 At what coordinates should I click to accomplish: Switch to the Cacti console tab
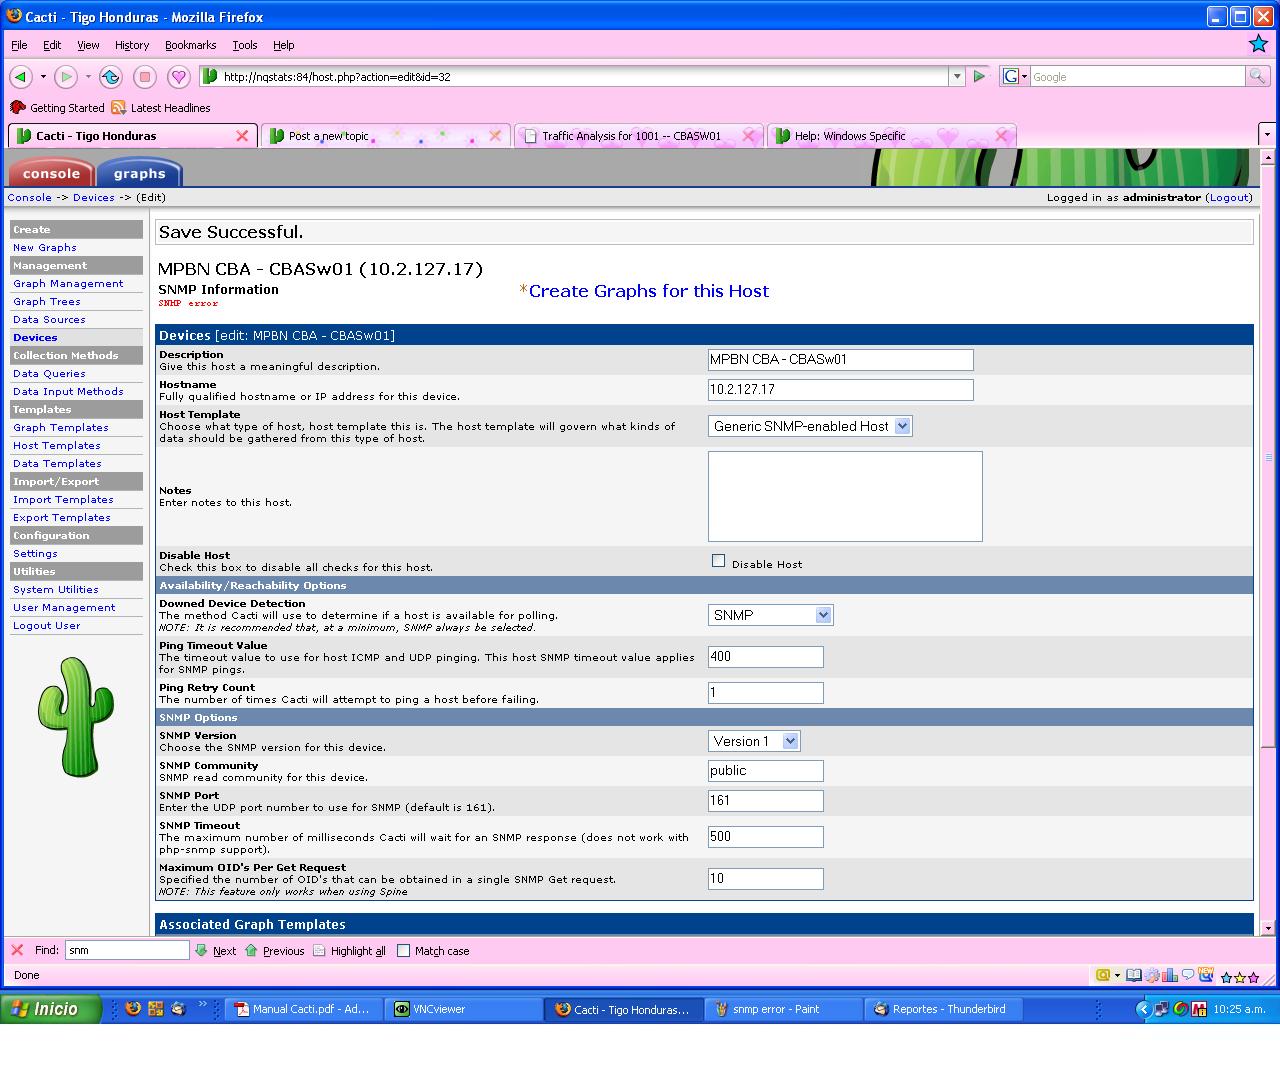tap(51, 172)
